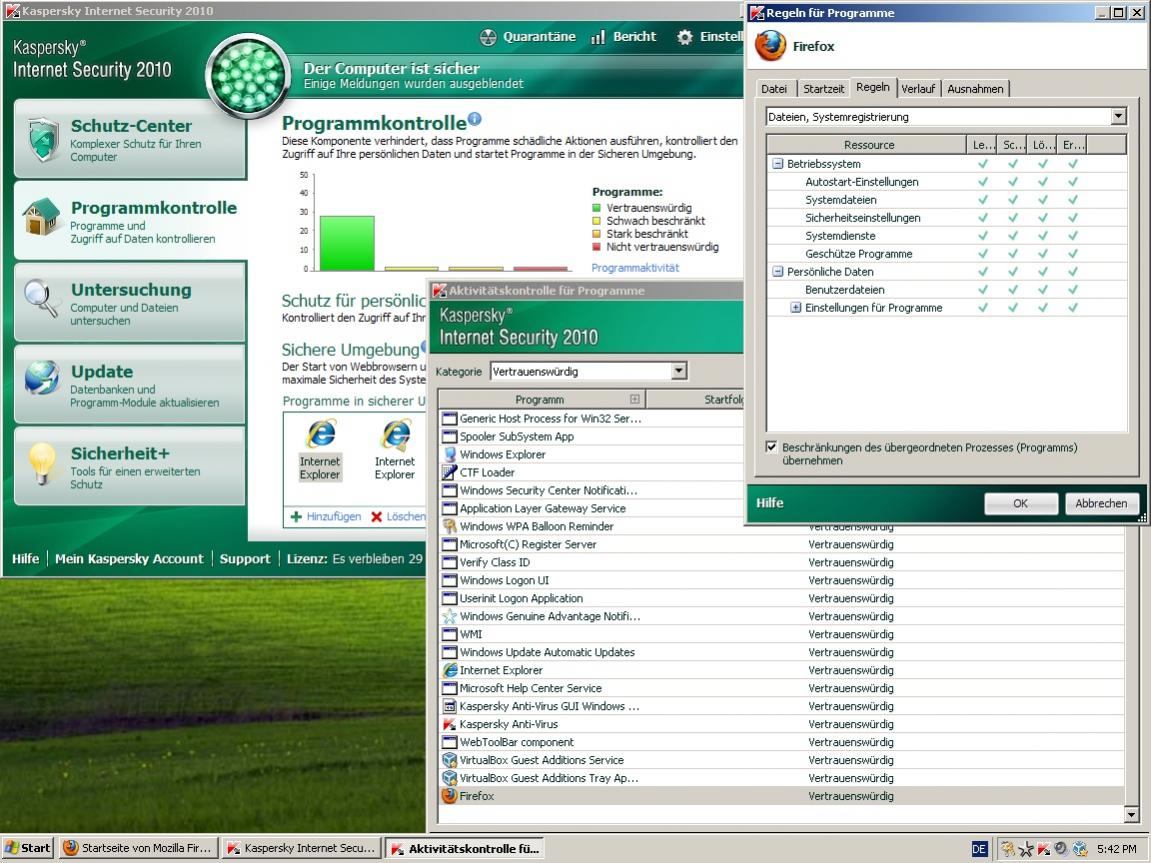Viewport: 1151px width, 863px height.
Task: Click the CTF Loader pen icon
Action: click(449, 473)
